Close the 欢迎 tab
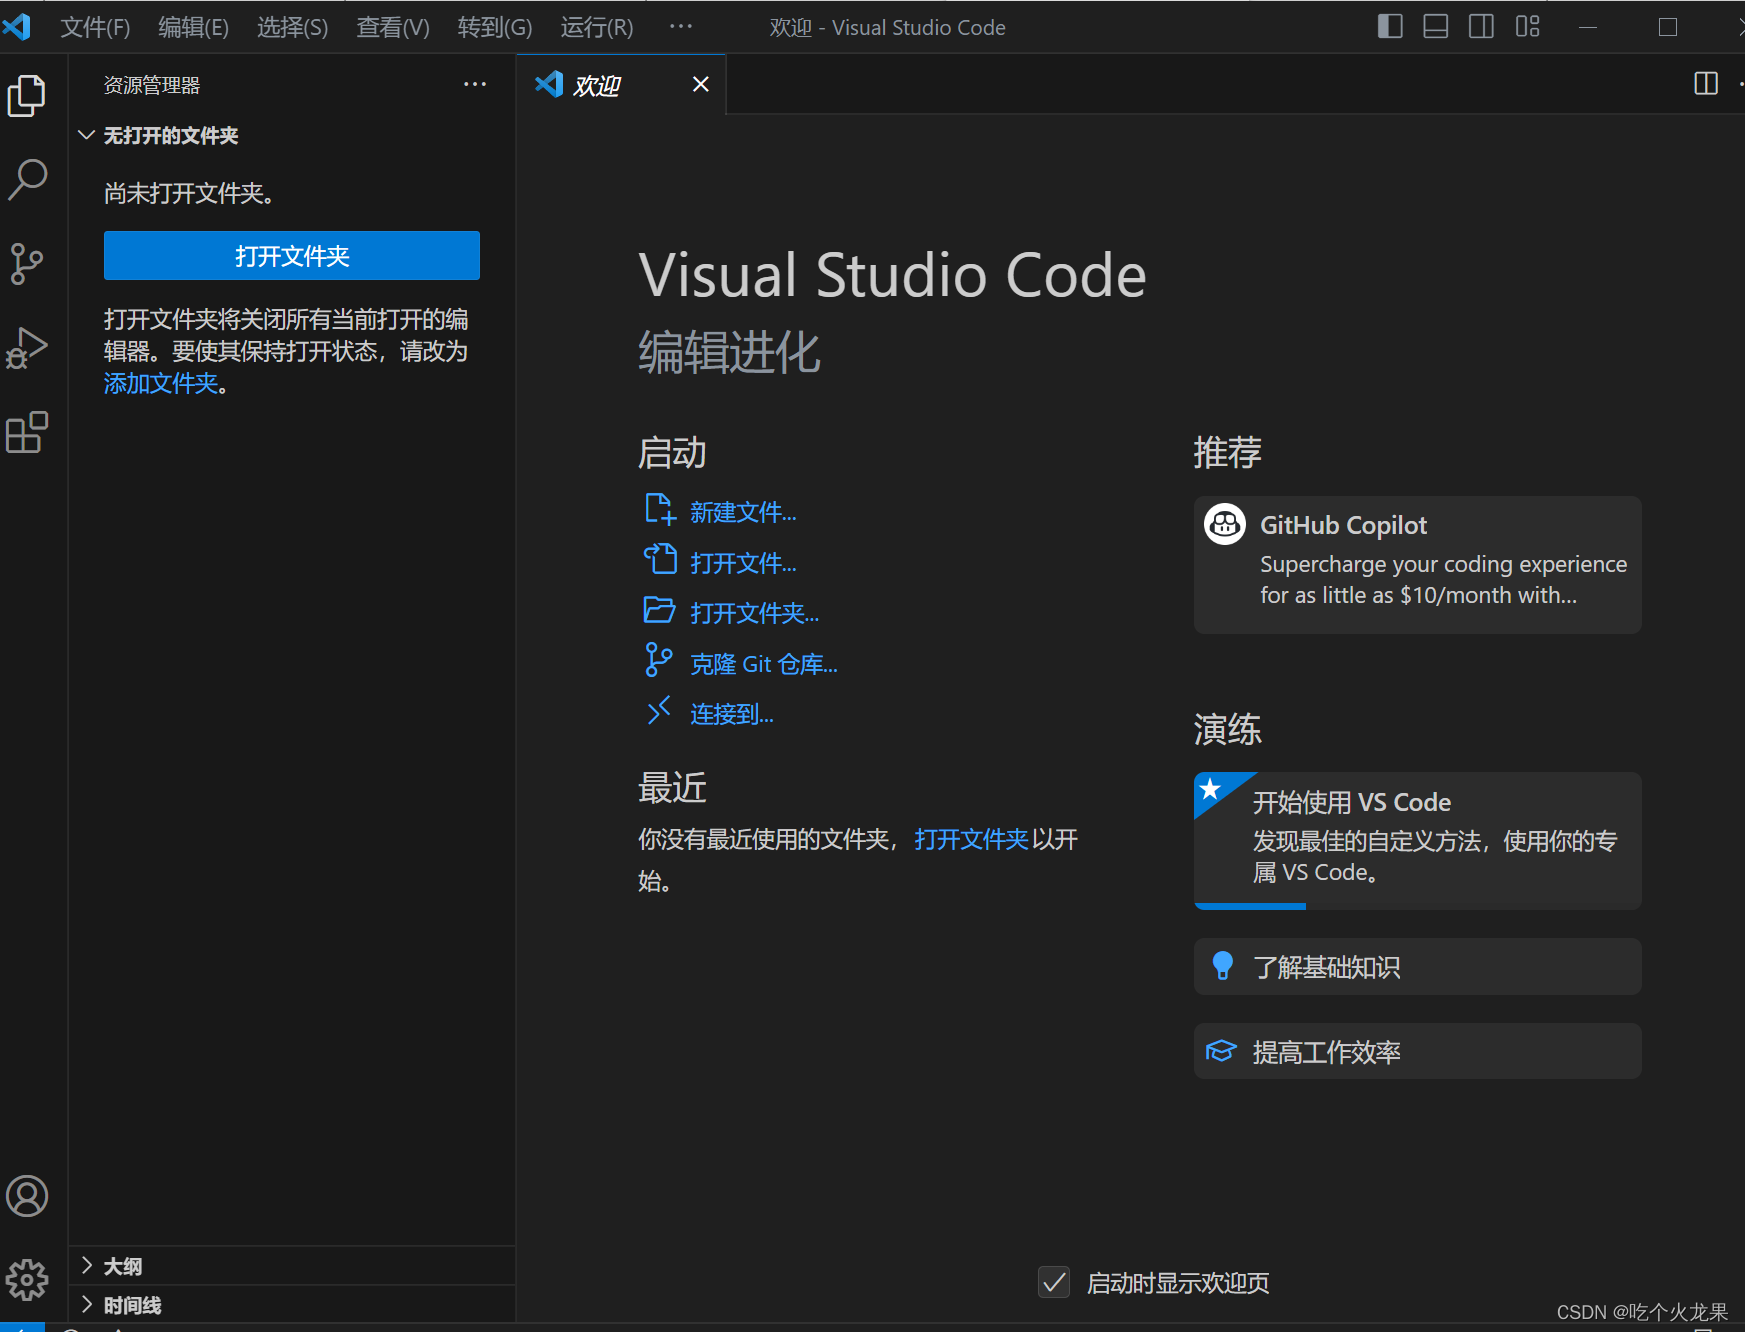This screenshot has width=1745, height=1332. click(x=701, y=84)
